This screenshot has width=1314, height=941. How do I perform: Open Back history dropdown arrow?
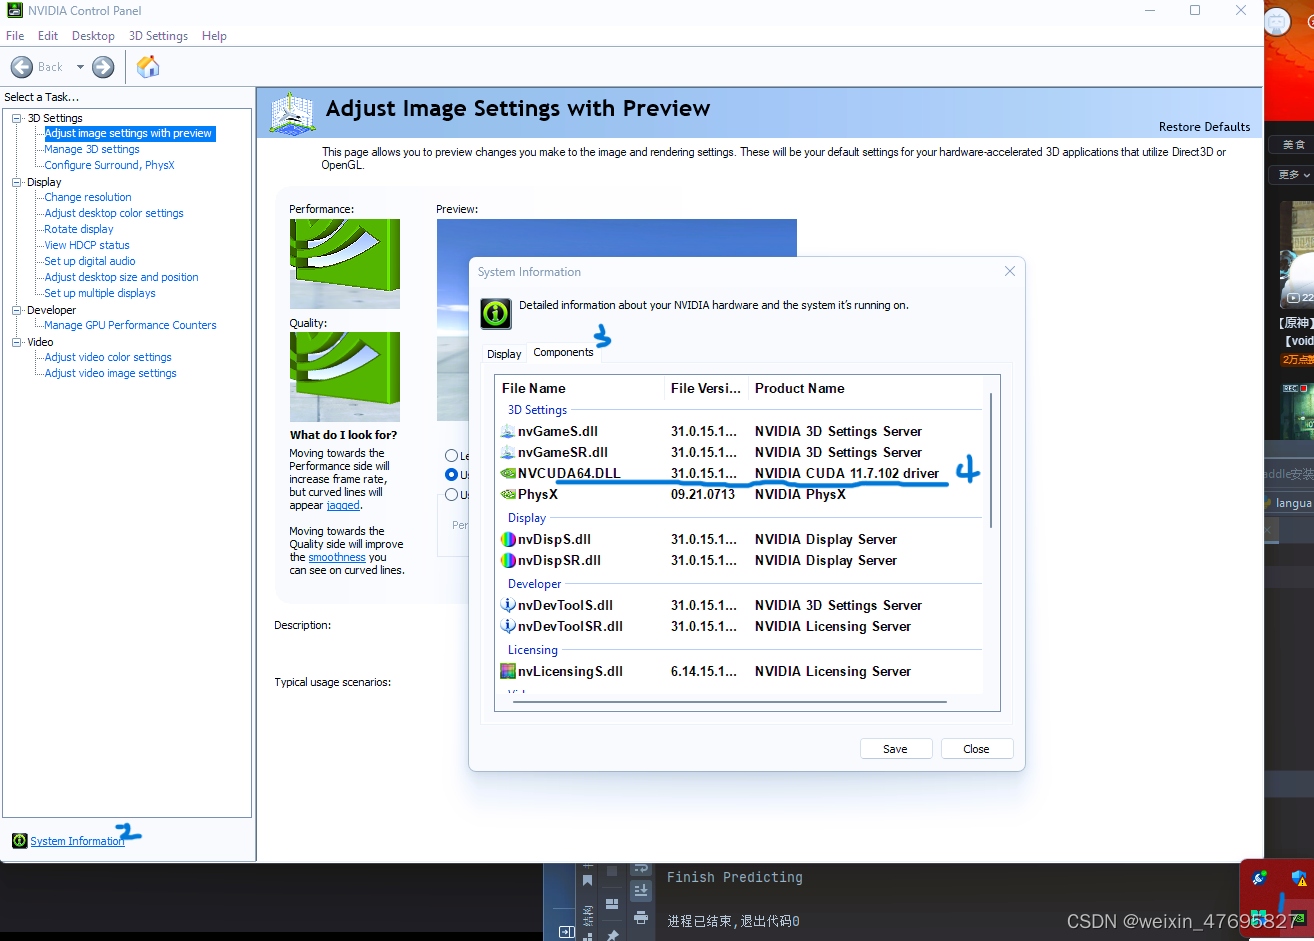[80, 67]
